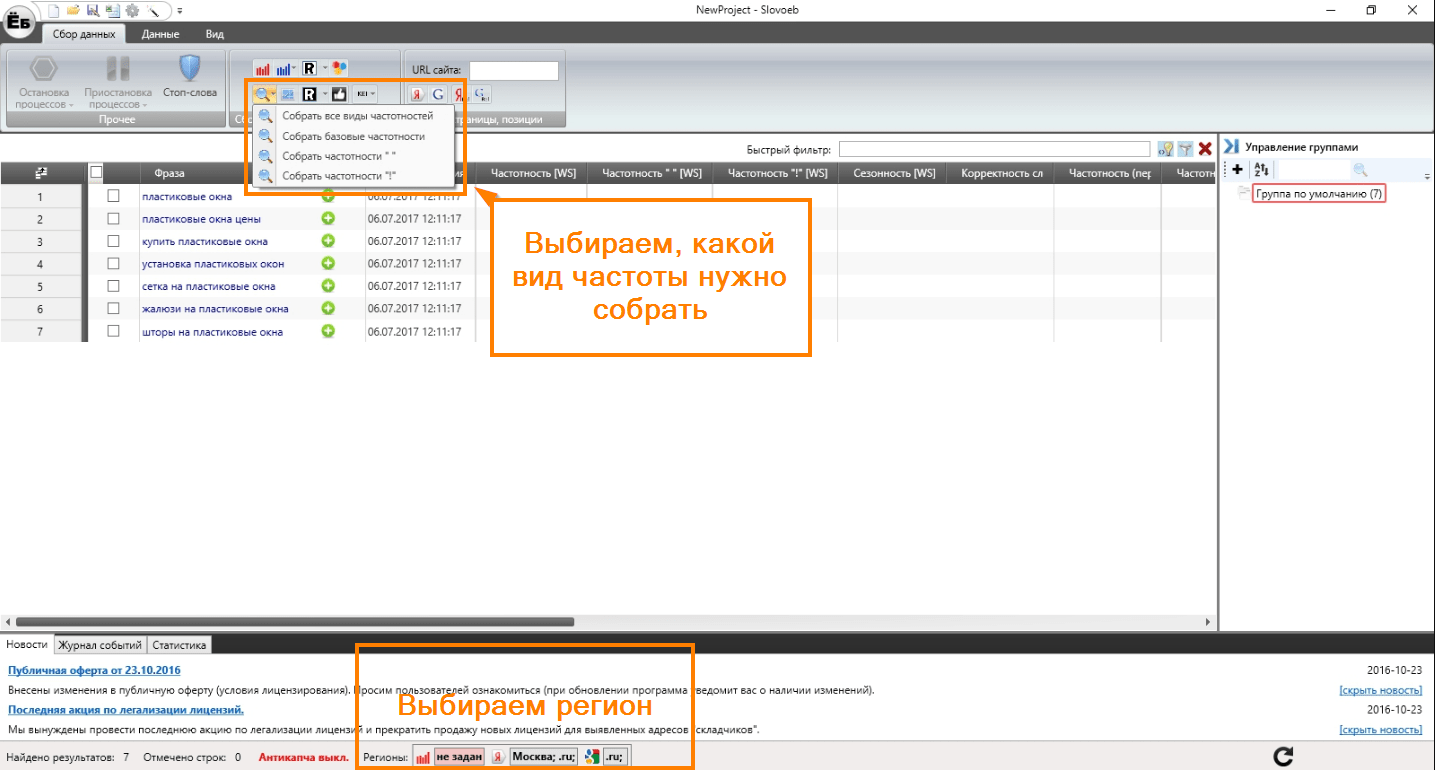
Task: Save project using the floppy disk icon
Action: [92, 10]
